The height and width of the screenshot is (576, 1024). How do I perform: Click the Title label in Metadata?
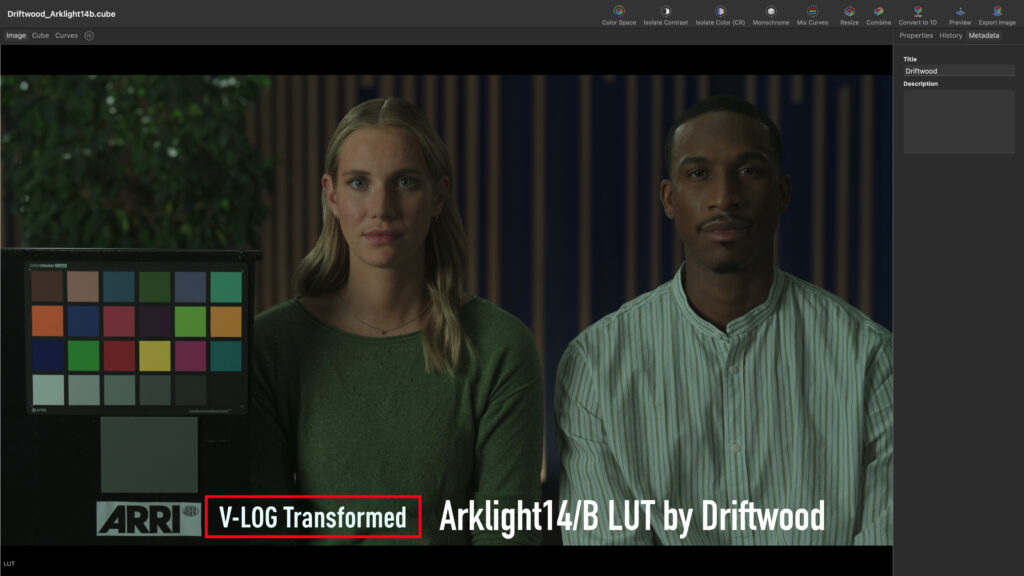[x=910, y=59]
